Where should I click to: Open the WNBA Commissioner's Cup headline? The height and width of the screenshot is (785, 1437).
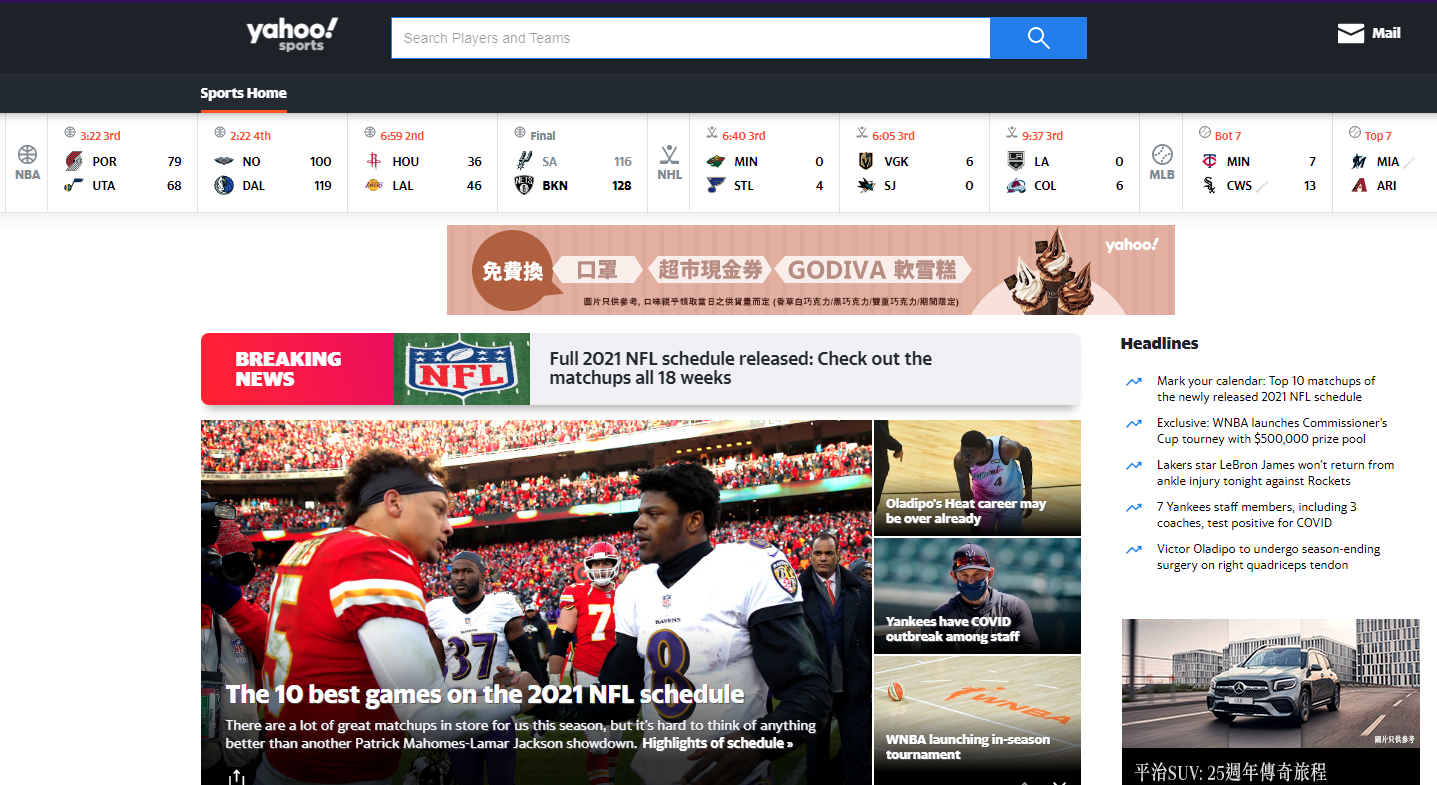pos(1271,431)
